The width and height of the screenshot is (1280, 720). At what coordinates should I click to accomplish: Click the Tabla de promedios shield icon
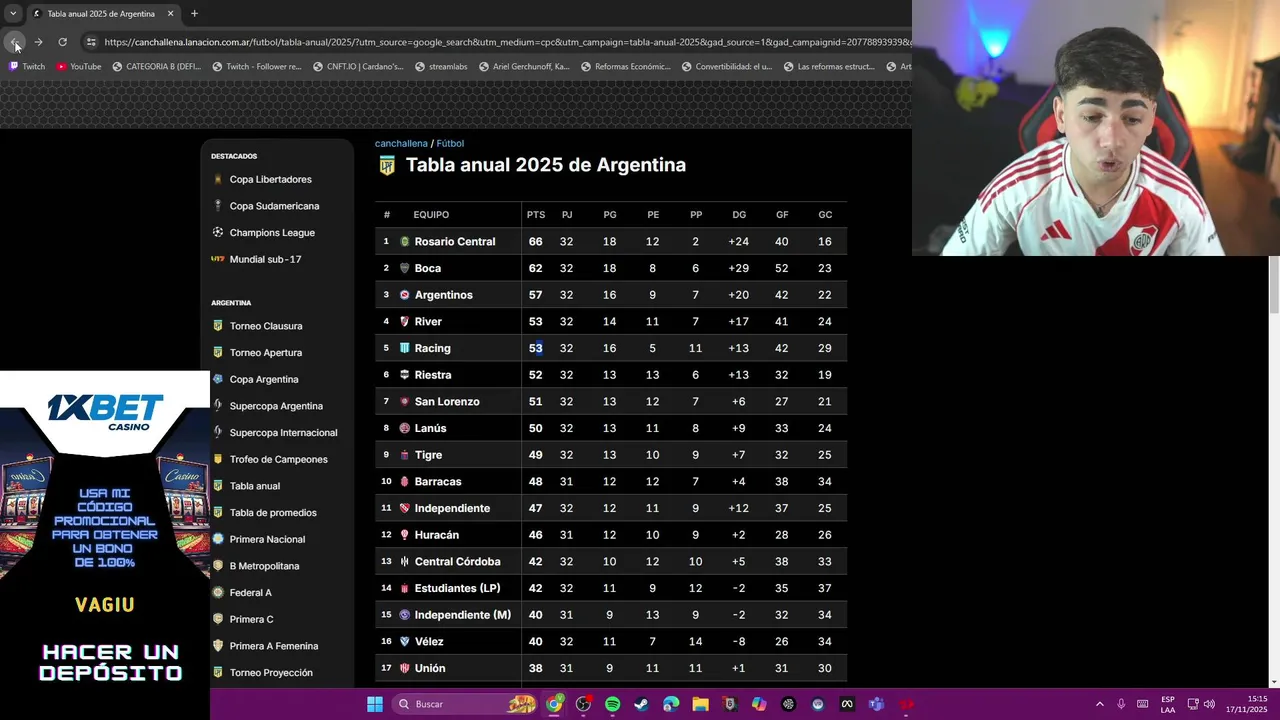point(218,512)
